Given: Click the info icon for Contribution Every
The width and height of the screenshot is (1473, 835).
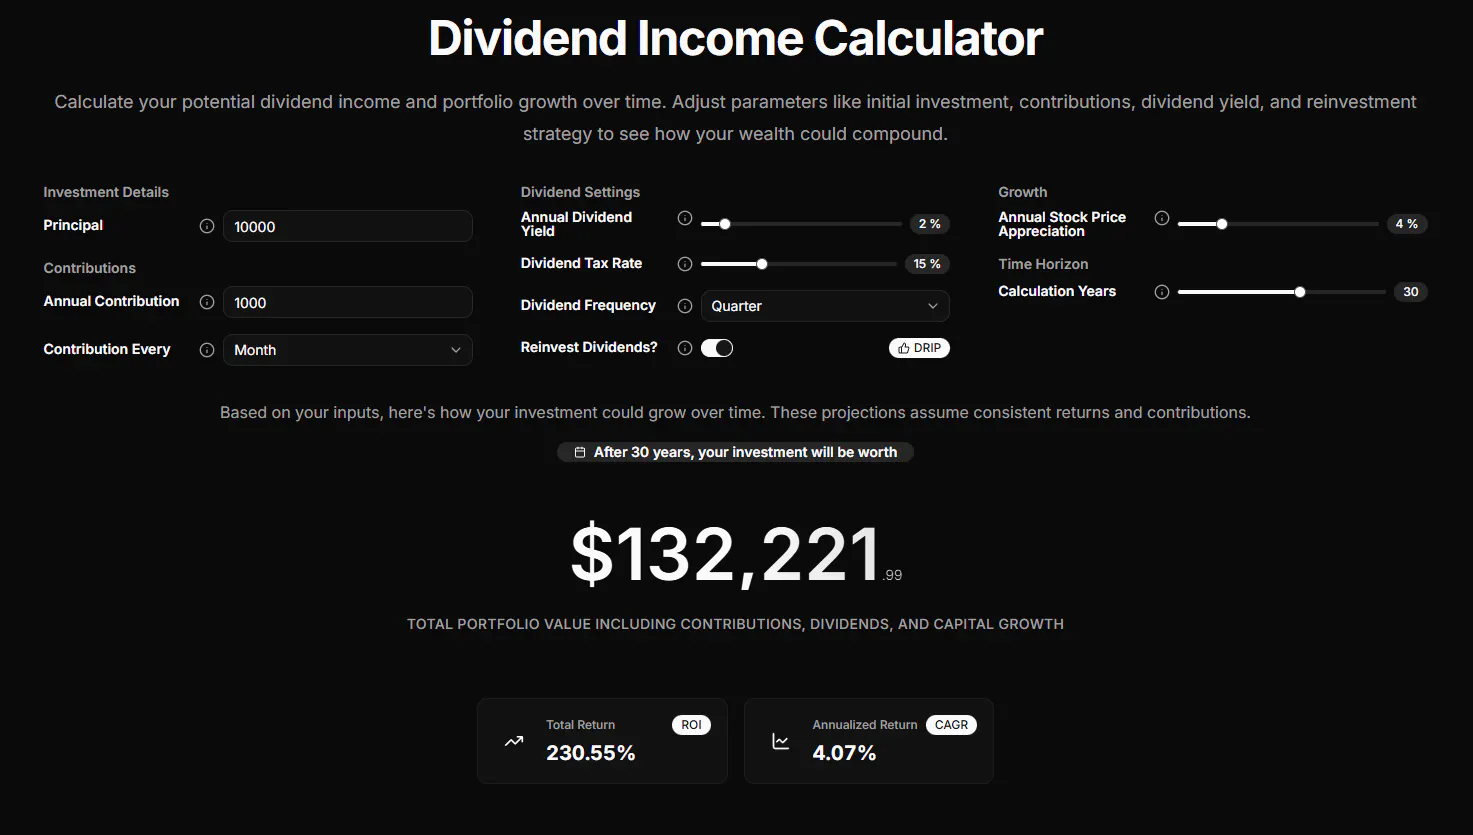Looking at the screenshot, I should coord(207,350).
